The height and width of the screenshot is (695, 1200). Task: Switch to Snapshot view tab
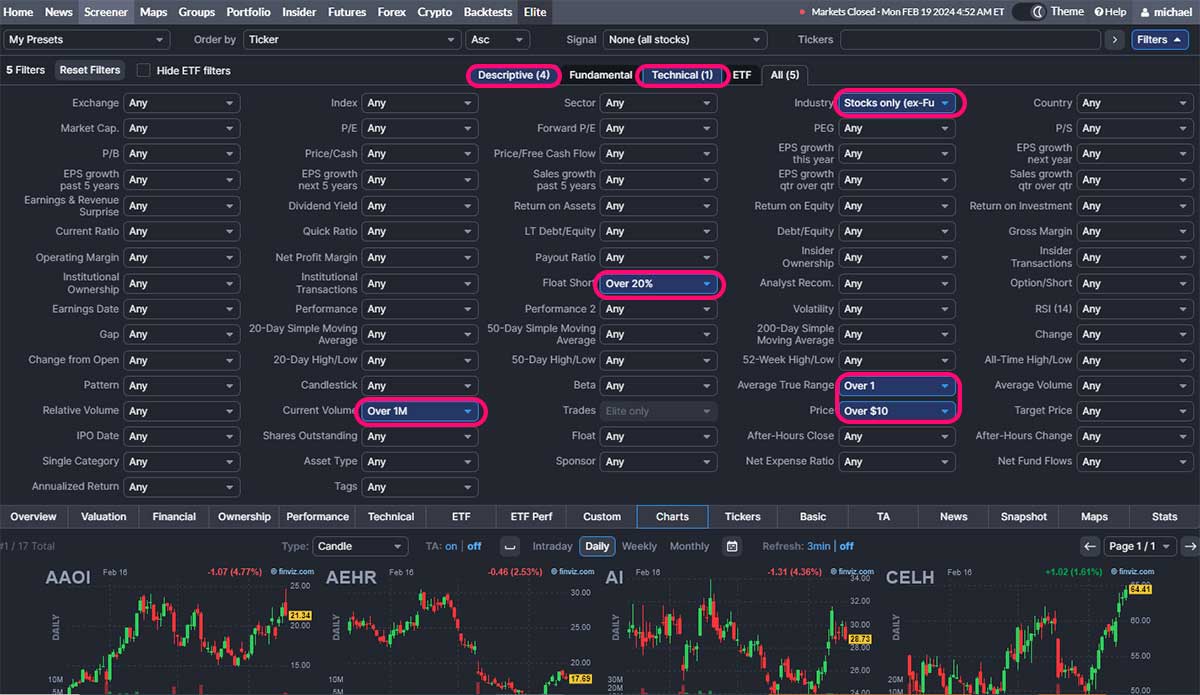(x=1024, y=517)
